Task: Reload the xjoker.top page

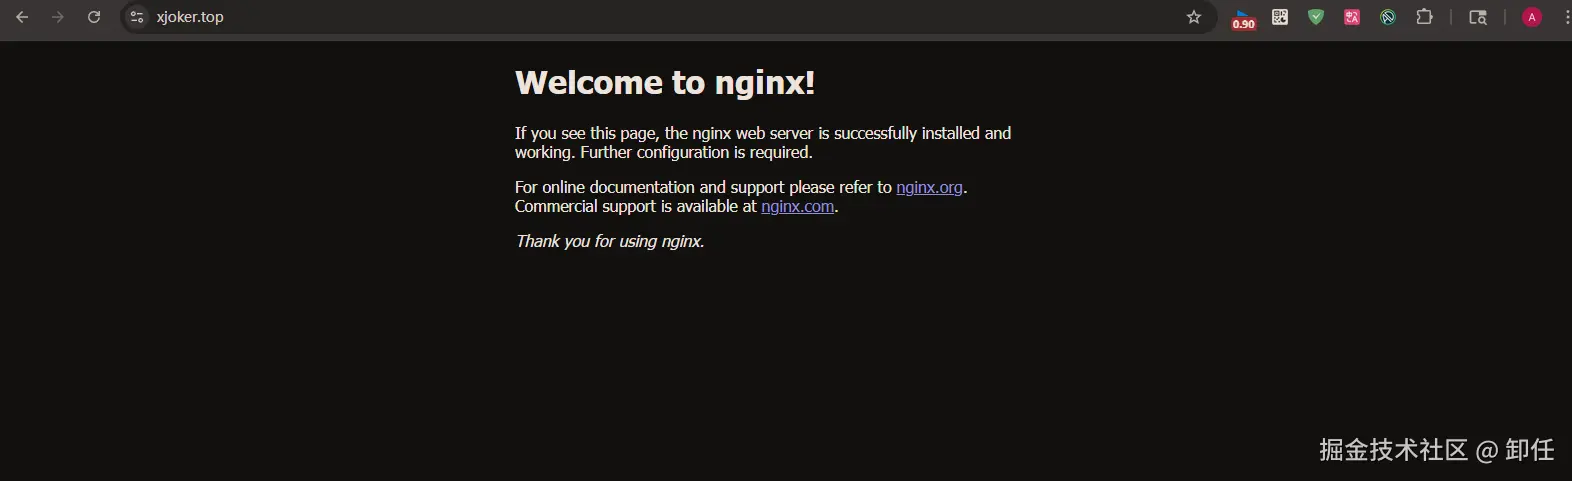Action: click(94, 17)
